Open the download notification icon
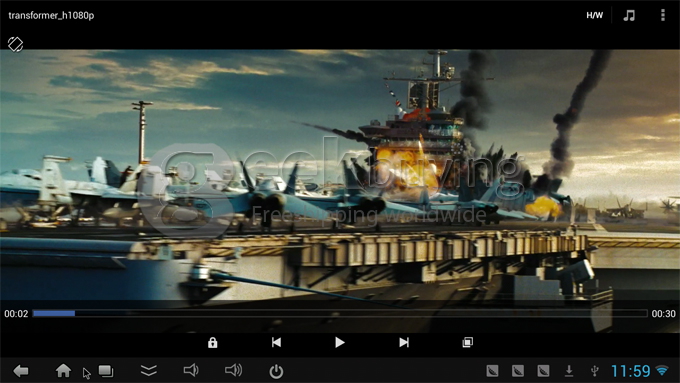The image size is (680, 383). pyautogui.click(x=569, y=371)
